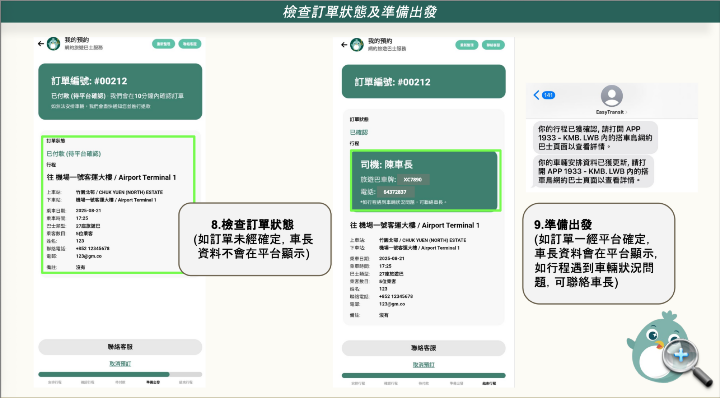Tap +852 12345678 on pending-confirmation screen

92,248
